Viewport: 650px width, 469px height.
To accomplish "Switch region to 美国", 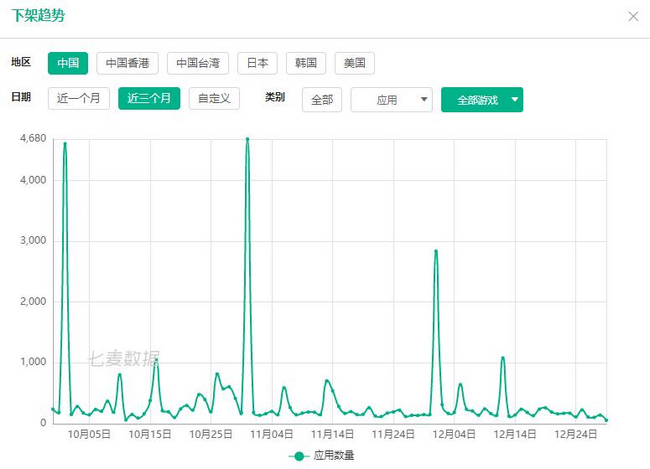I will point(354,63).
